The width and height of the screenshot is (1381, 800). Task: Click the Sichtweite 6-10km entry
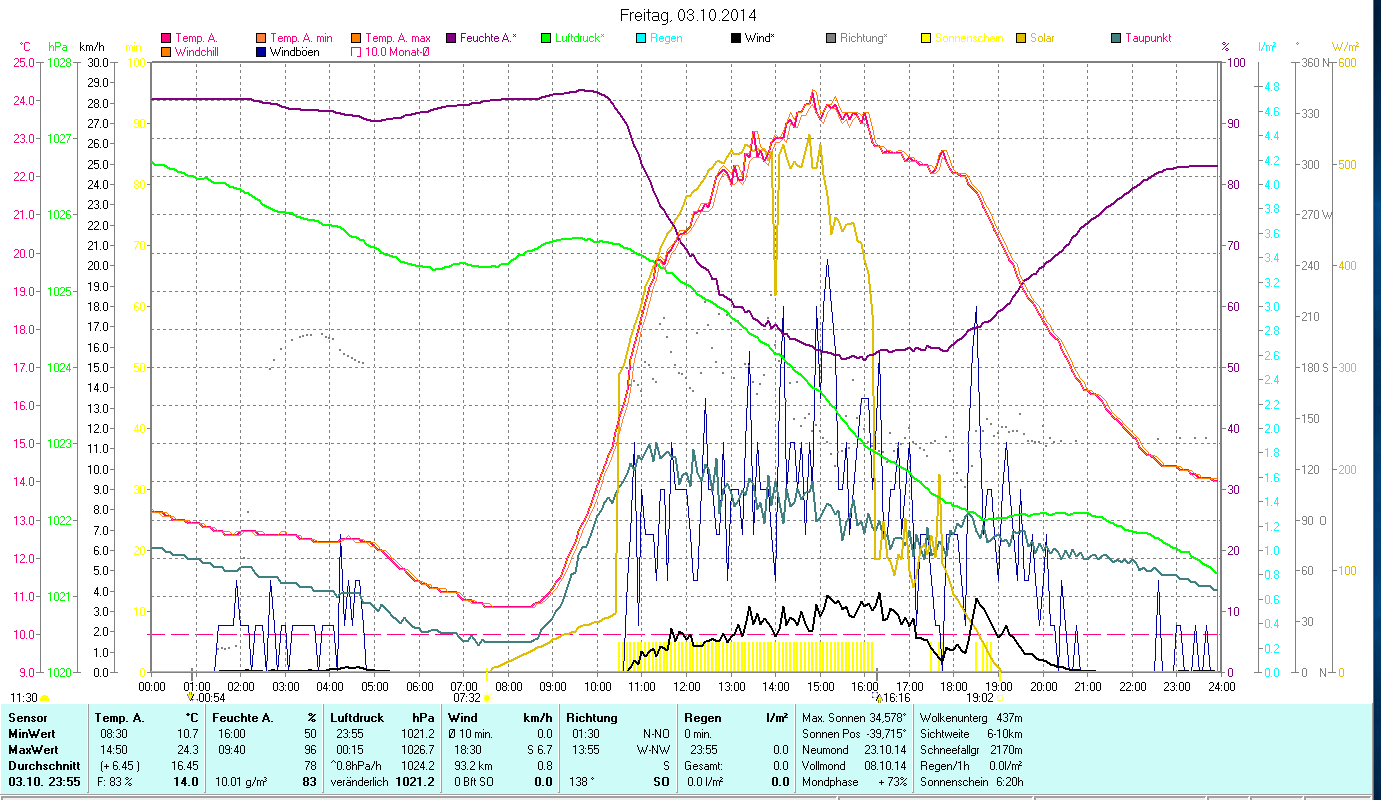coord(971,734)
